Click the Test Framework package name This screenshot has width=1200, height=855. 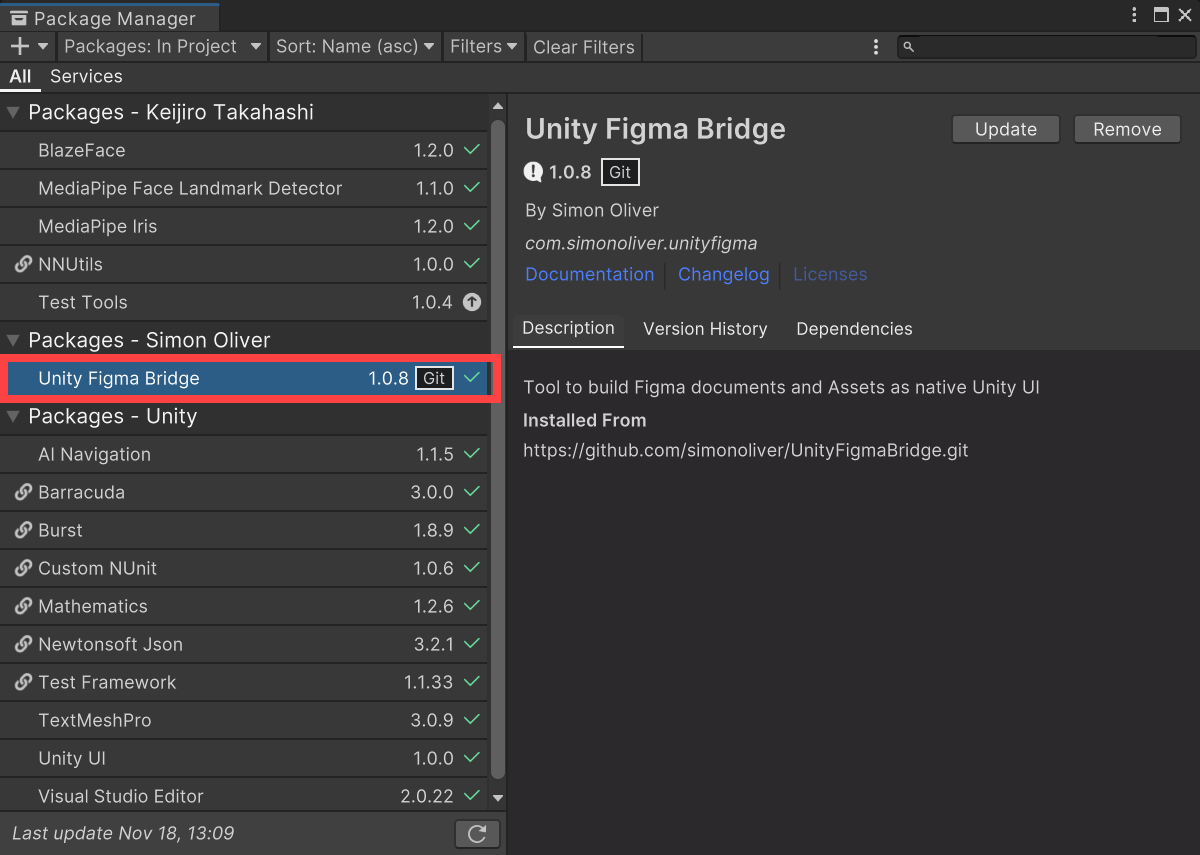click(107, 682)
